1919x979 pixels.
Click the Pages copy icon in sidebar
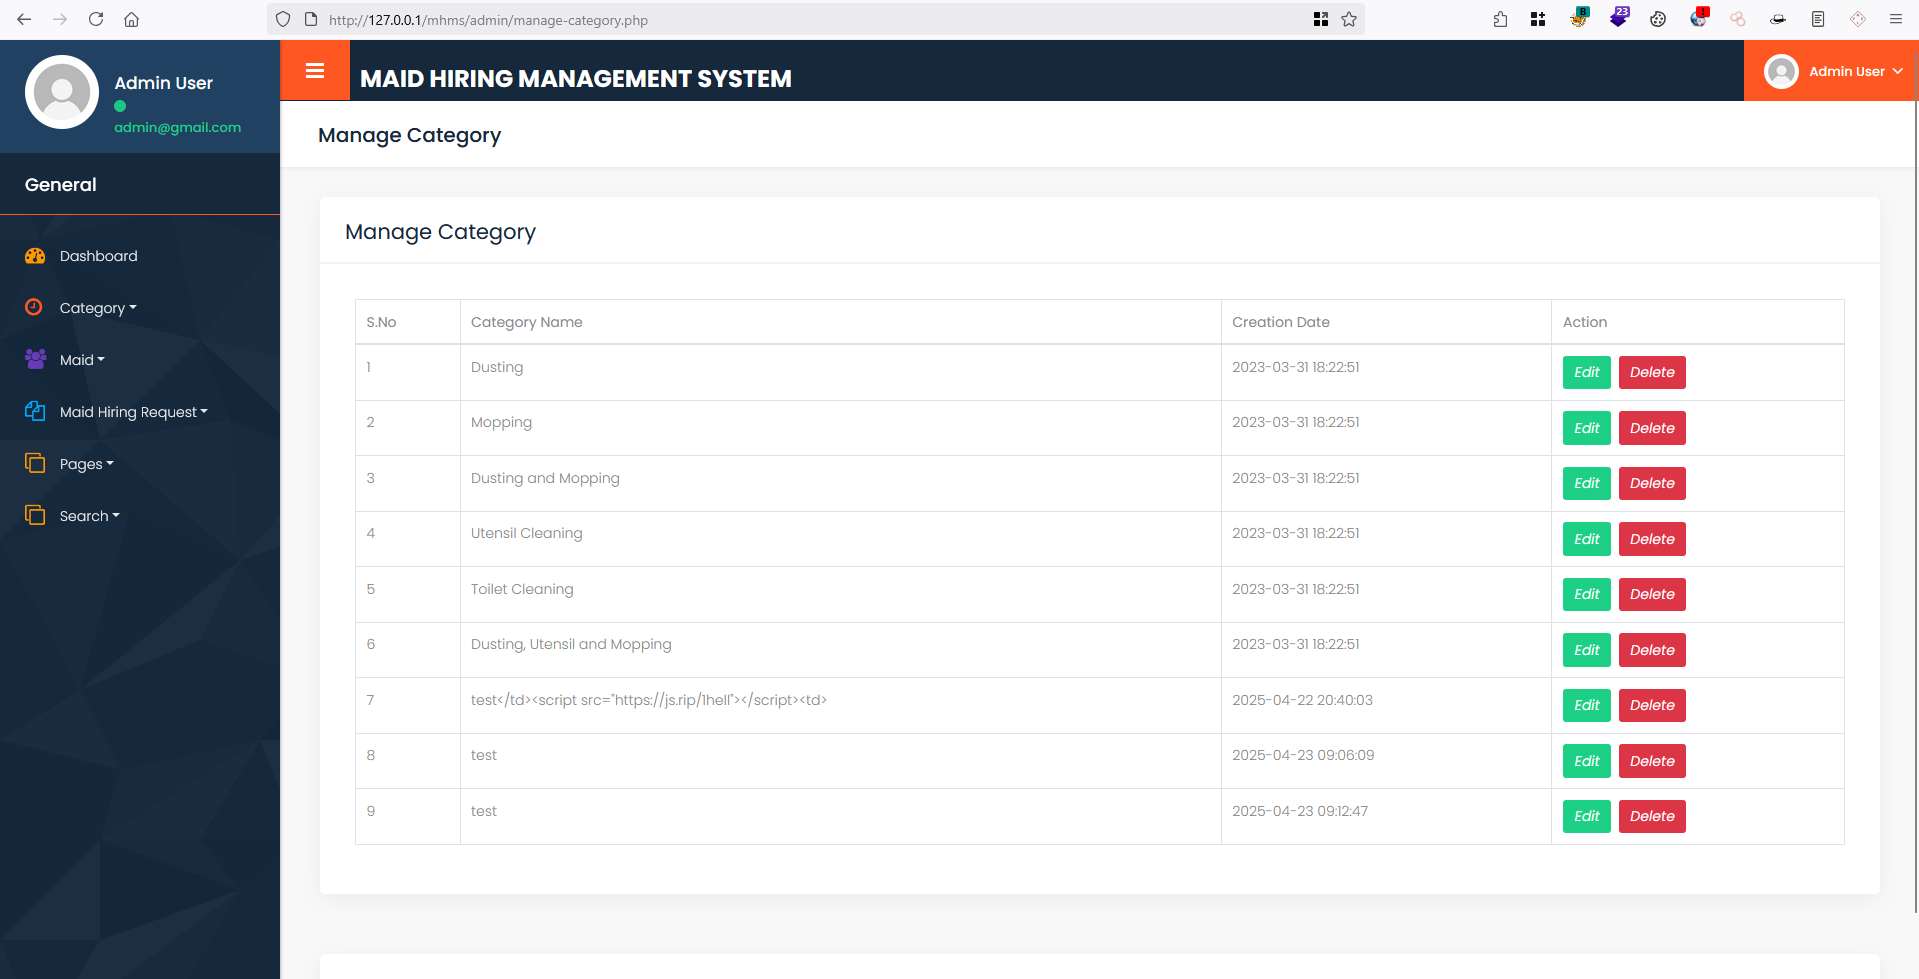point(35,463)
